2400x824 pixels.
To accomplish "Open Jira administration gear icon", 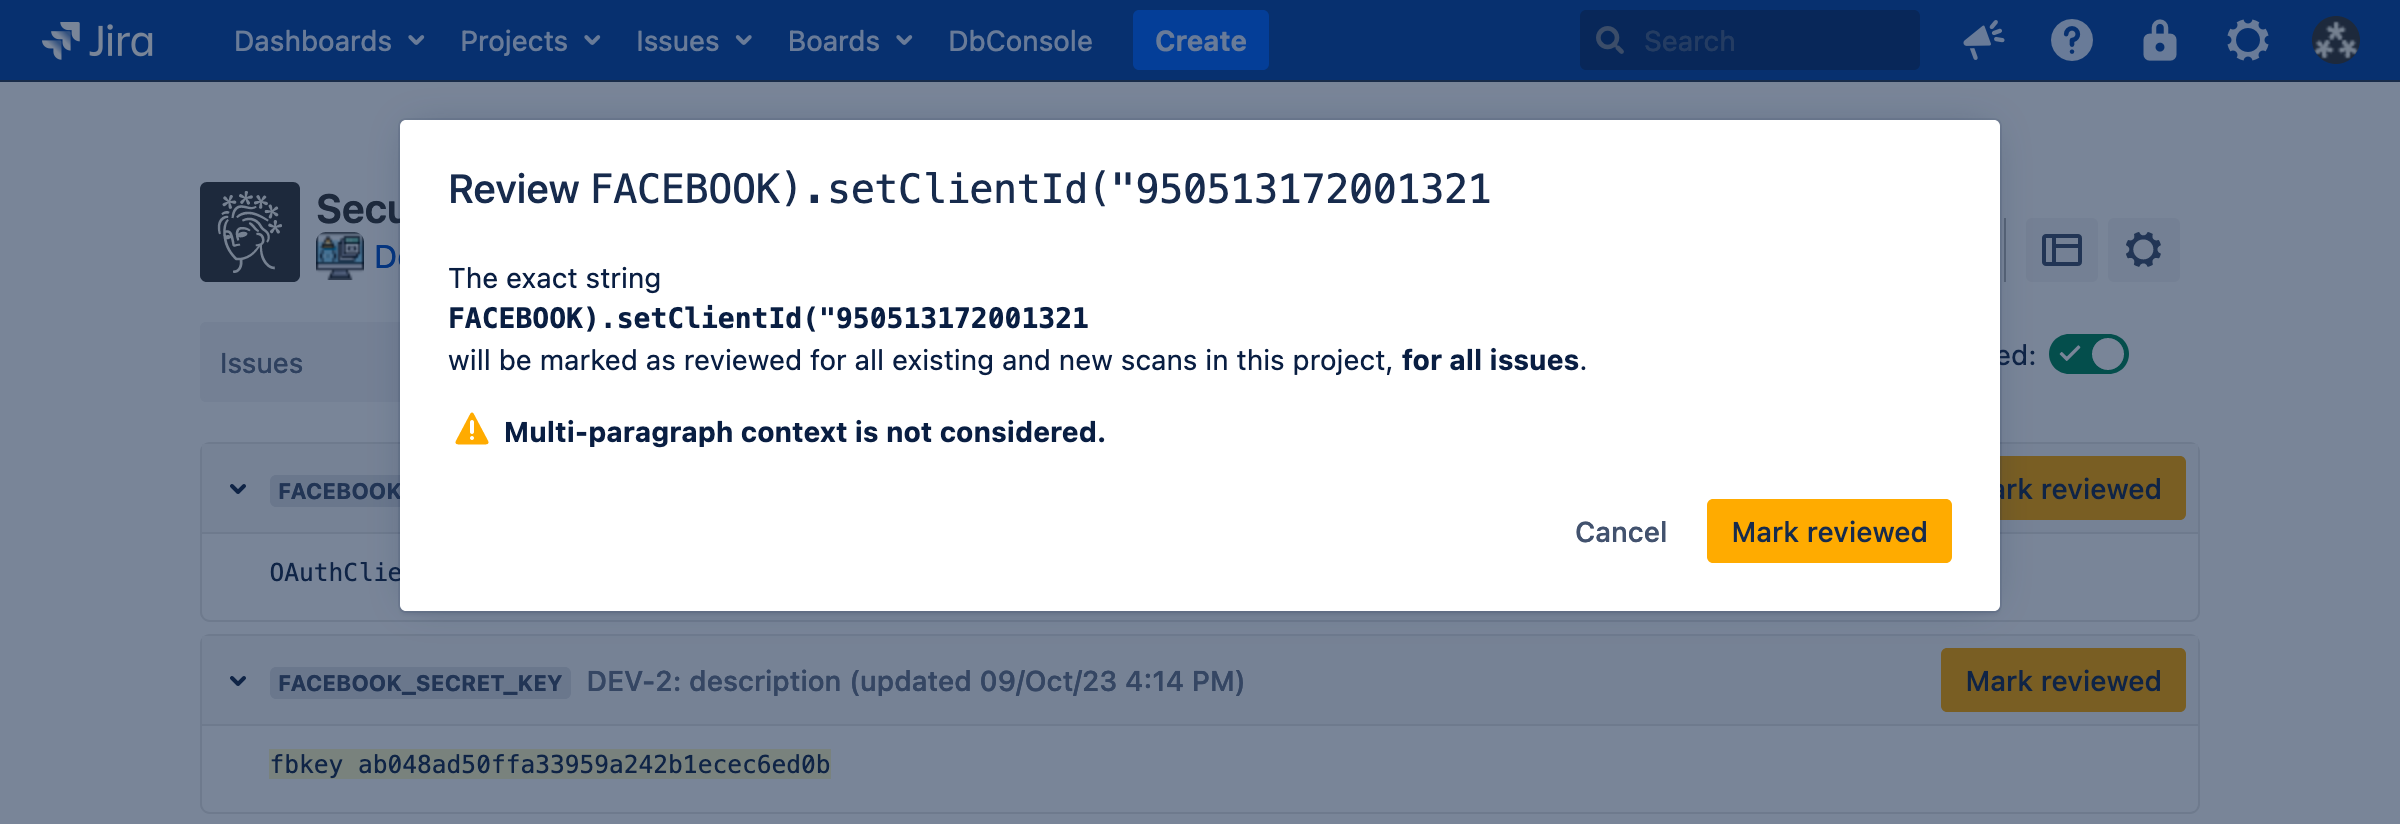I will [x=2247, y=41].
